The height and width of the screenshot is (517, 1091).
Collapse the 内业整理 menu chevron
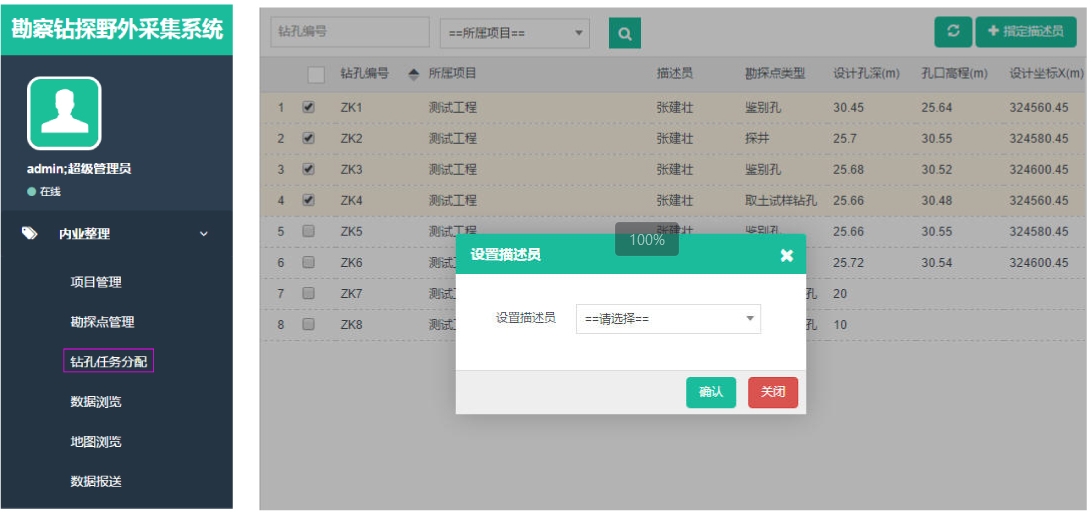[204, 234]
